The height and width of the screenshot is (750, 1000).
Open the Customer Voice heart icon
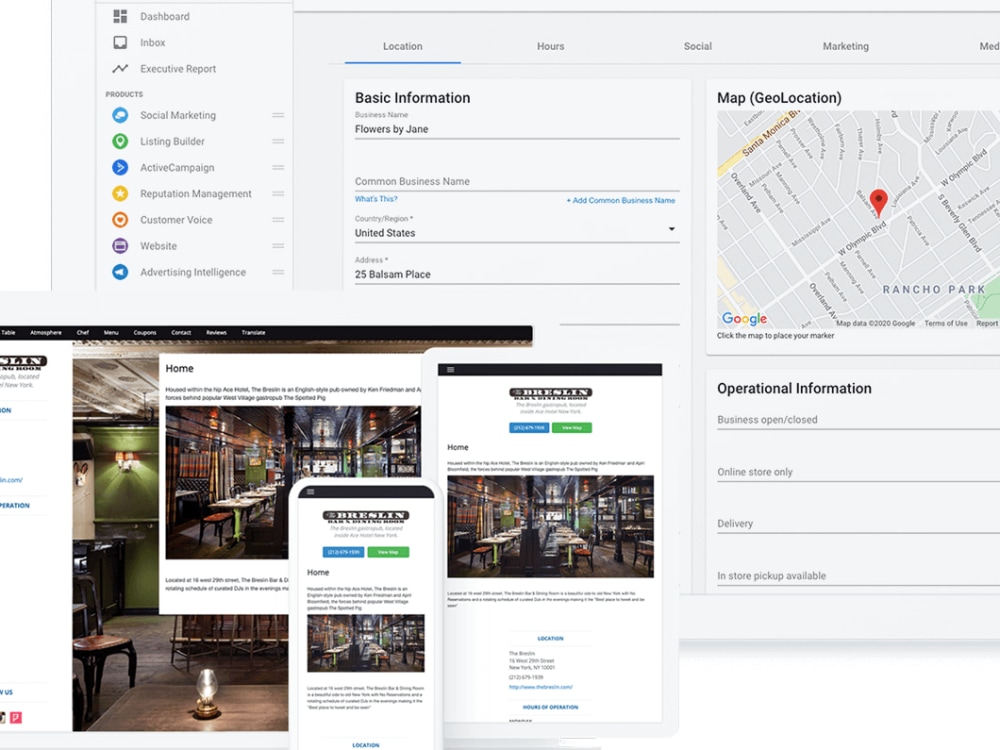[x=120, y=219]
